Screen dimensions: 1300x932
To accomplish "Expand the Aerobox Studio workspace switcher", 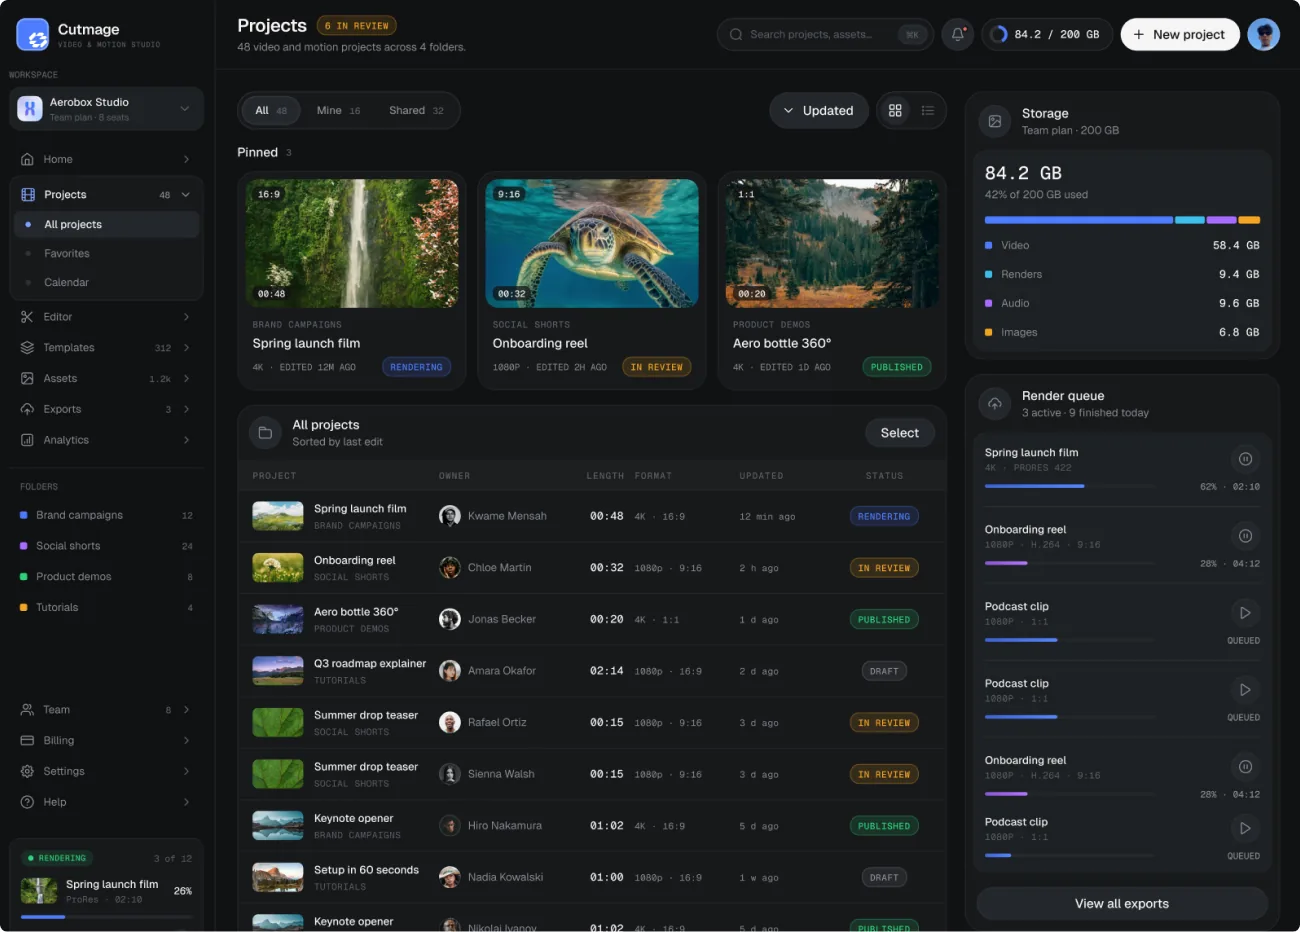I will click(106, 109).
